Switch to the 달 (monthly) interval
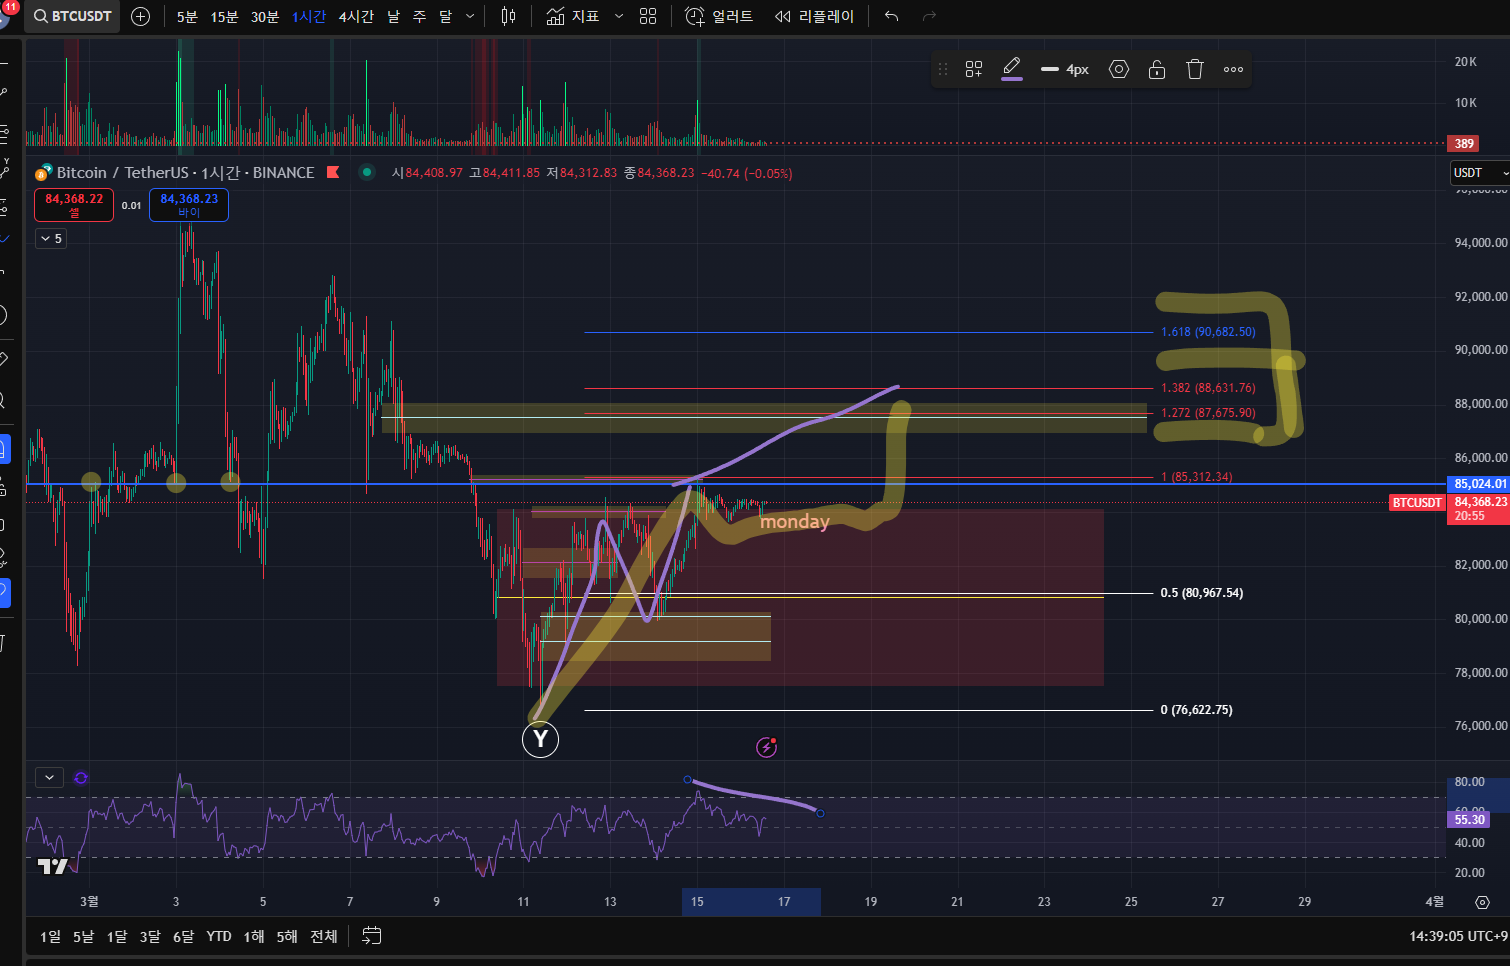 [445, 16]
